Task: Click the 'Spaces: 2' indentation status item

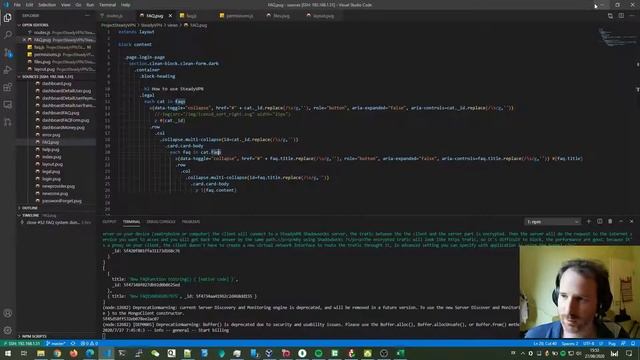Action: point(570,344)
